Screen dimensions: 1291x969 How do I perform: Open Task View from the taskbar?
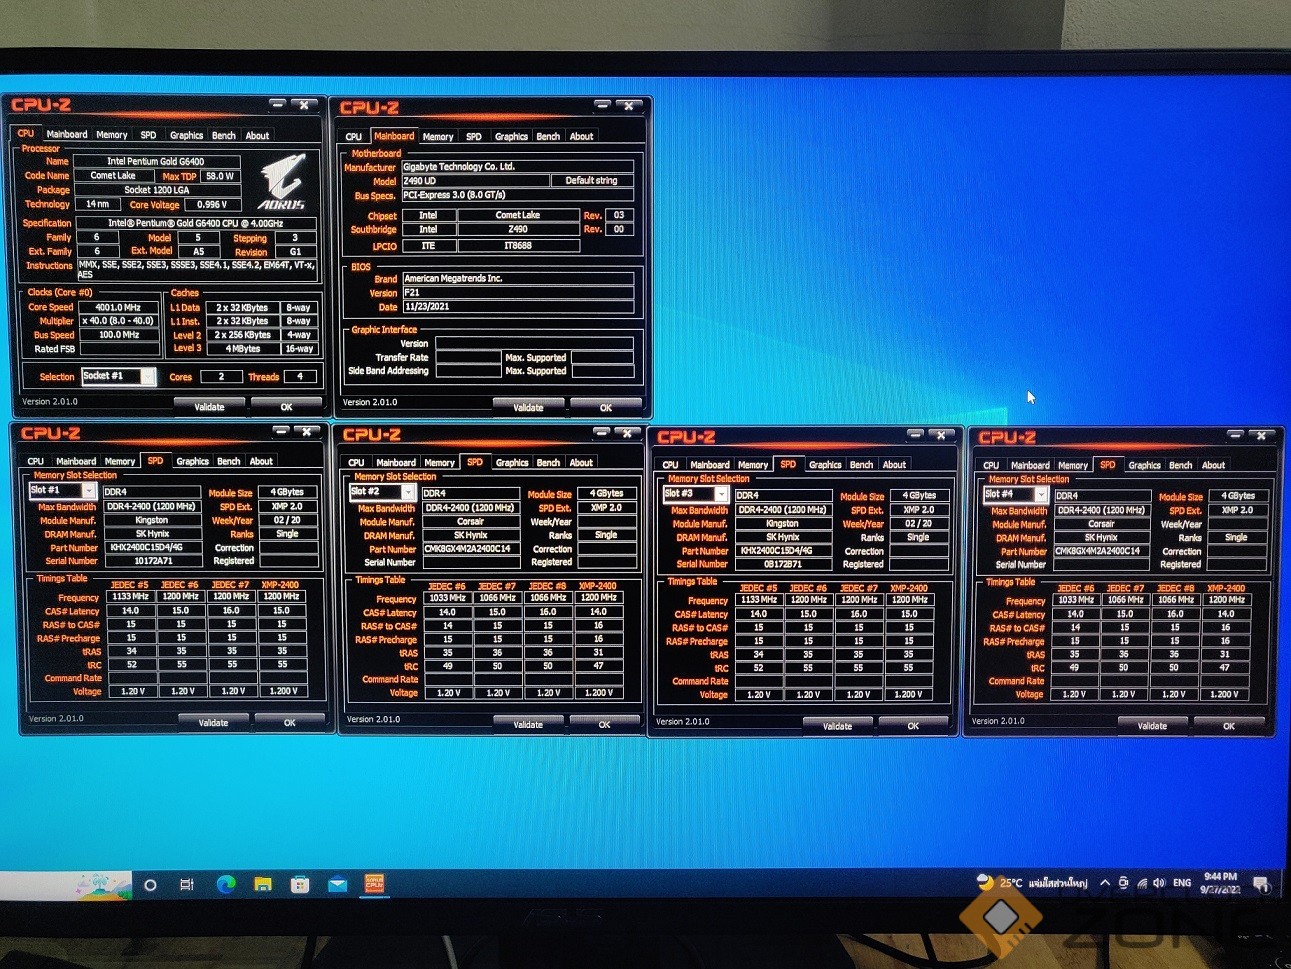186,885
